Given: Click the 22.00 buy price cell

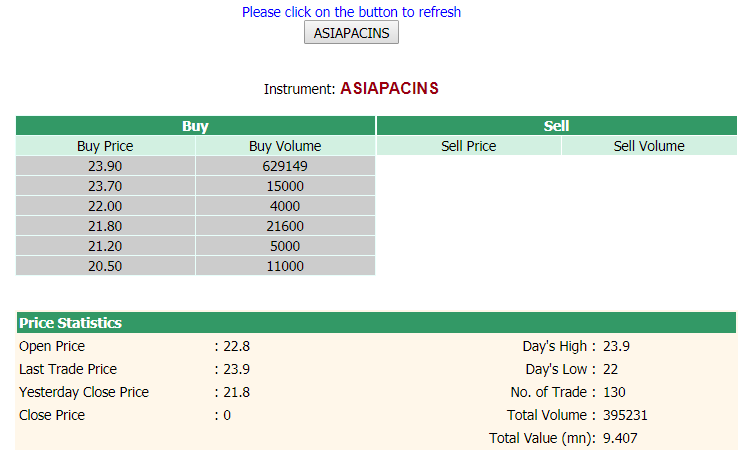Looking at the screenshot, I should tap(105, 206).
